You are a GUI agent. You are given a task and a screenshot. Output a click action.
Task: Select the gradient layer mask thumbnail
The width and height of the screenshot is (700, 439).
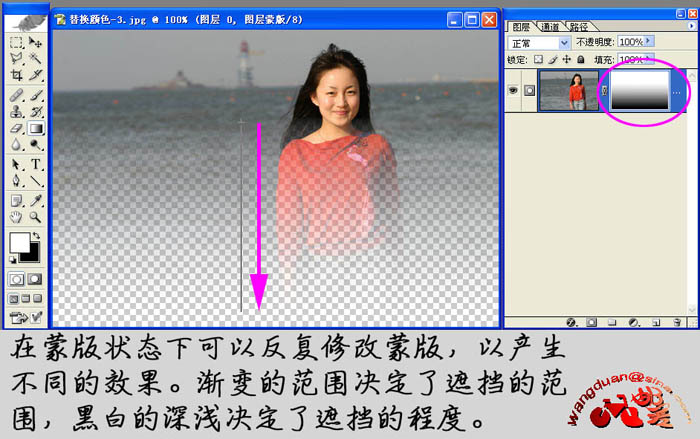[639, 91]
